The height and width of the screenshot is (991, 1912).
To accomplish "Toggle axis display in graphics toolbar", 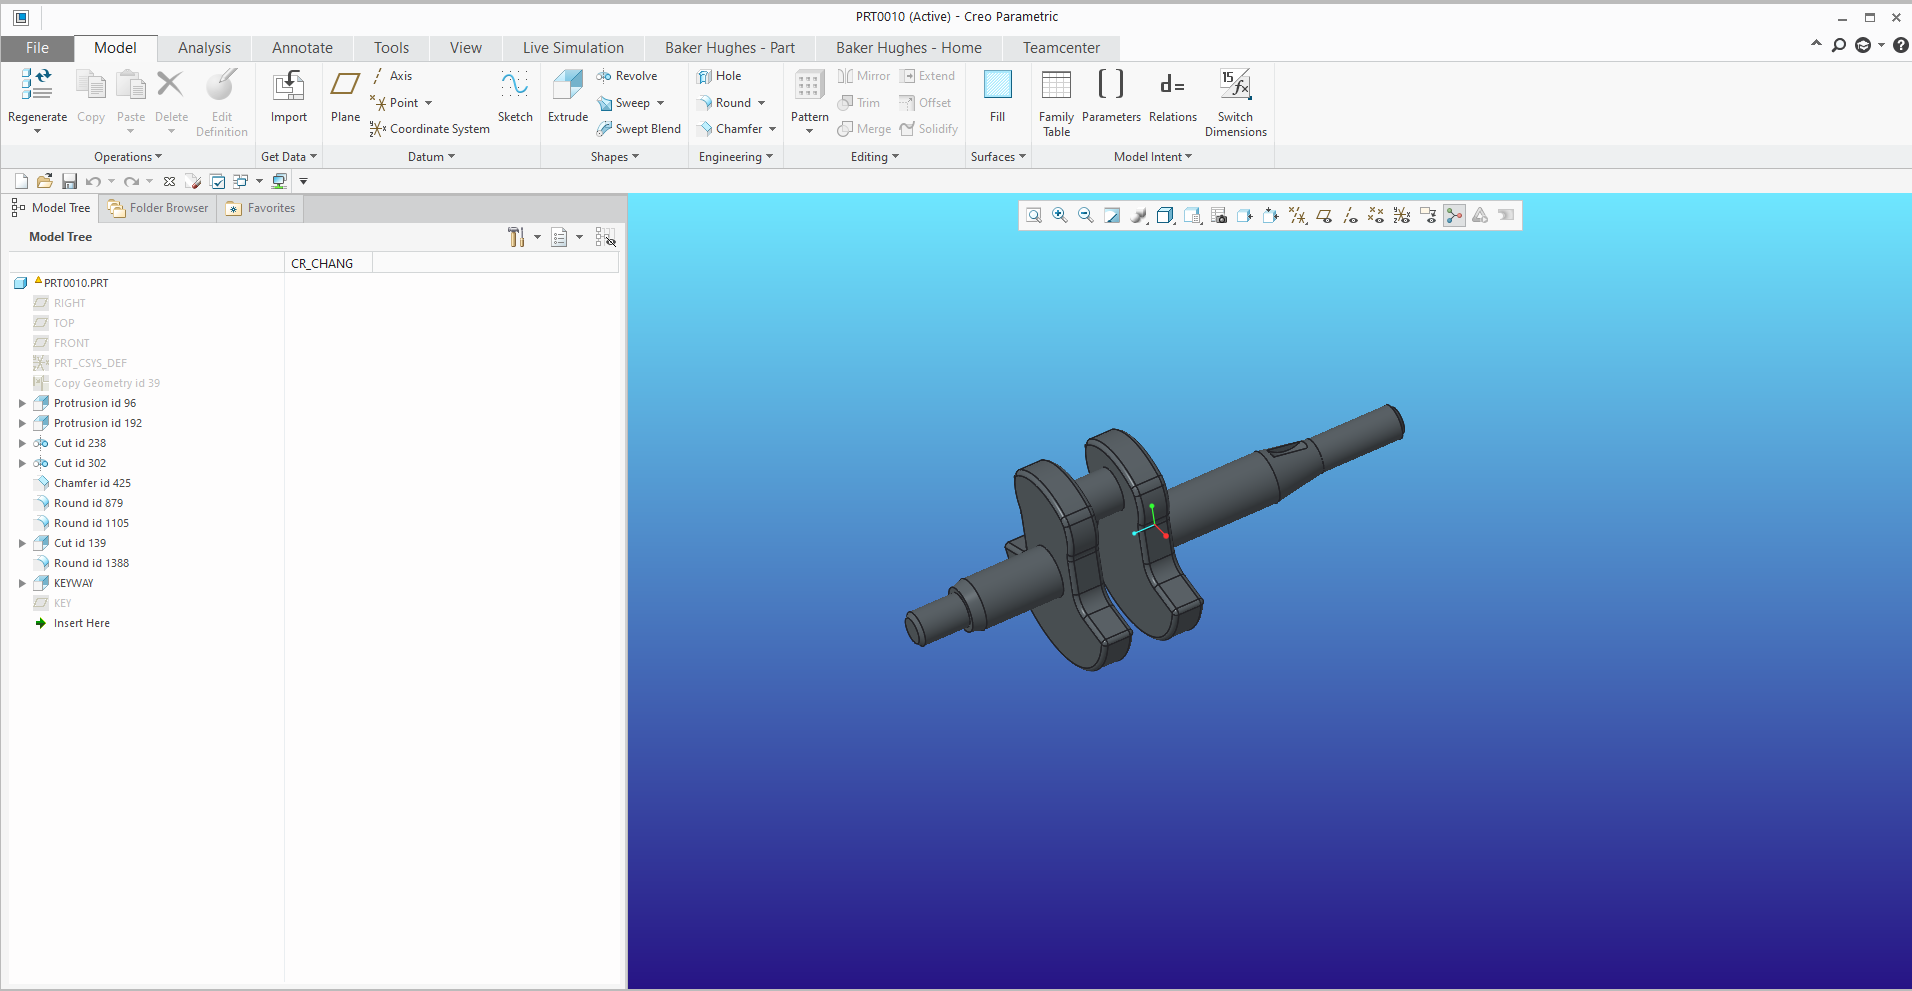I will pyautogui.click(x=1350, y=215).
